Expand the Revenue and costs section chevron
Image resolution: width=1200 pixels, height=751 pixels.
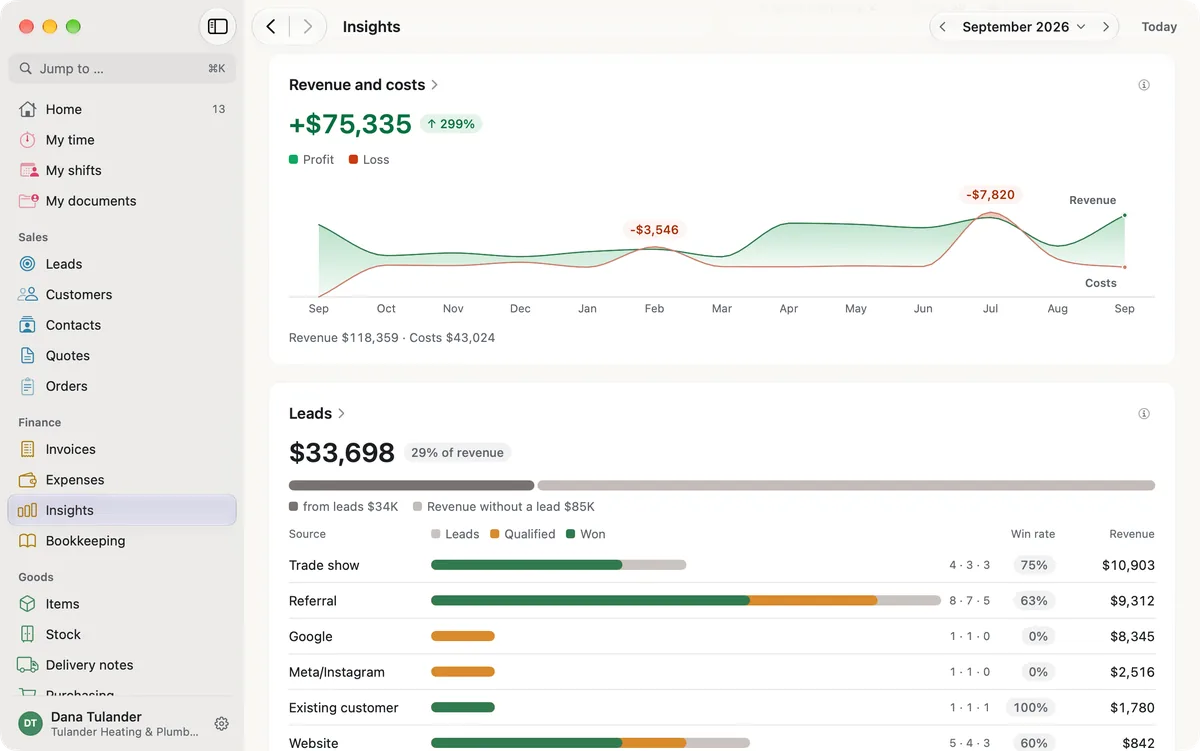click(435, 85)
